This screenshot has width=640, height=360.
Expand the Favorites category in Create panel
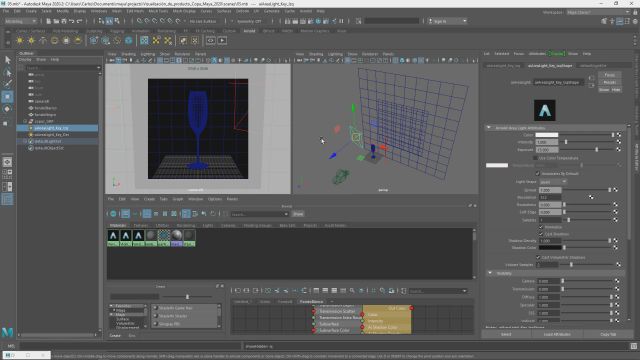click(x=111, y=306)
